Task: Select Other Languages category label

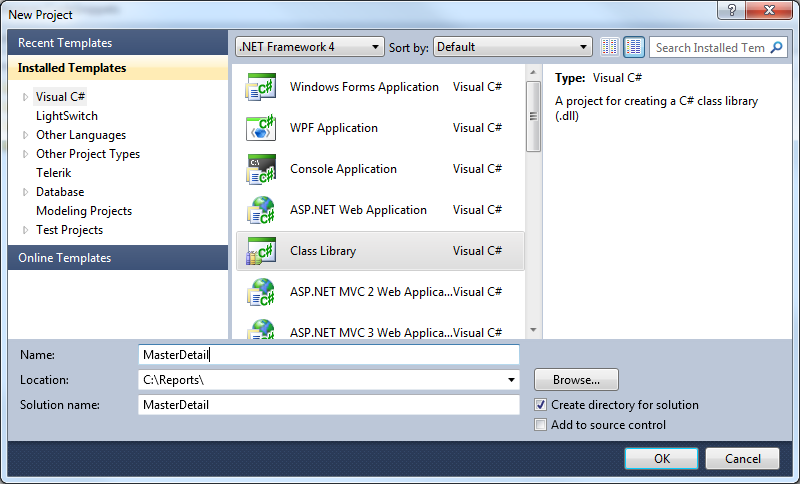Action: (x=81, y=135)
